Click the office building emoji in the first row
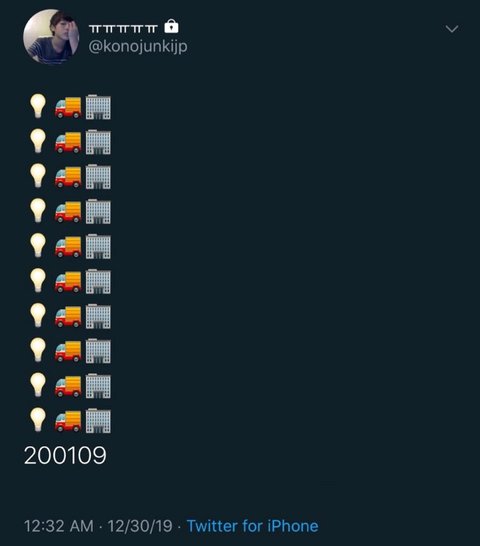The height and width of the screenshot is (546, 480). (98, 107)
